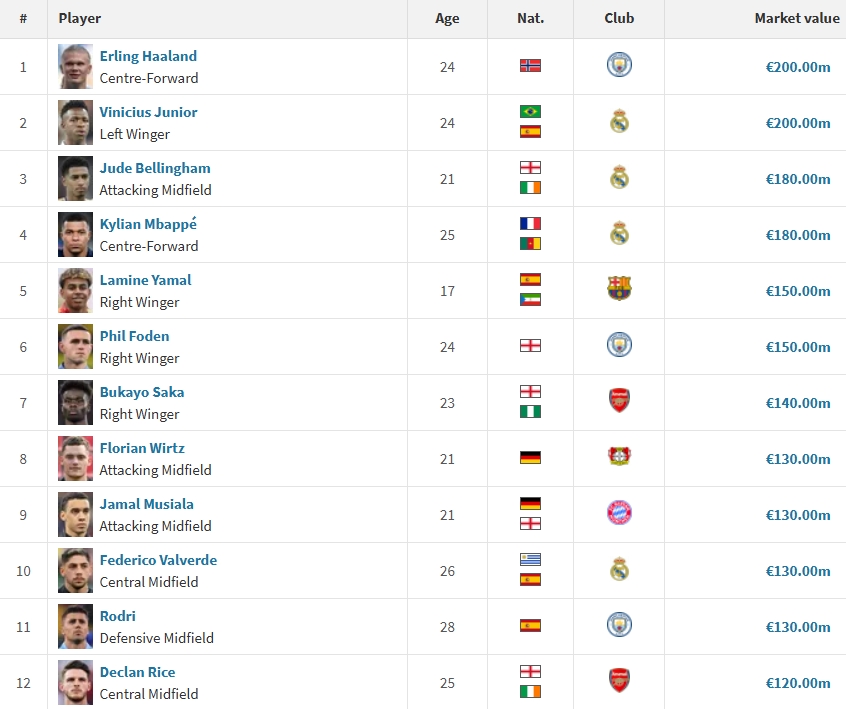The height and width of the screenshot is (709, 846).
Task: Click Arsenal crest in Bukayo Saka's row
Action: pyautogui.click(x=619, y=402)
